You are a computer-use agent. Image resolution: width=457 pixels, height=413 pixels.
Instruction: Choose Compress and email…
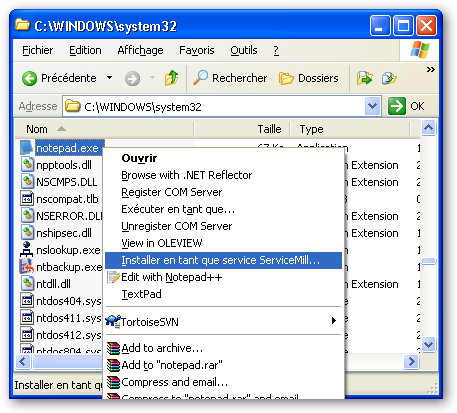coord(223,382)
